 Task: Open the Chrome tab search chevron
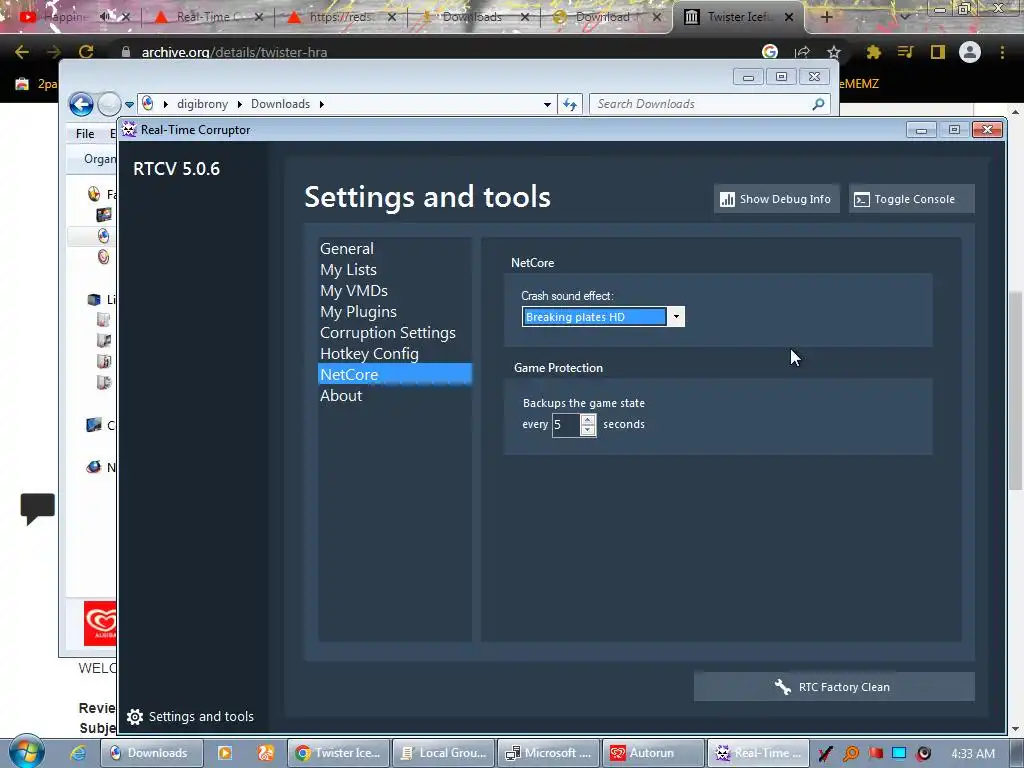[904, 17]
